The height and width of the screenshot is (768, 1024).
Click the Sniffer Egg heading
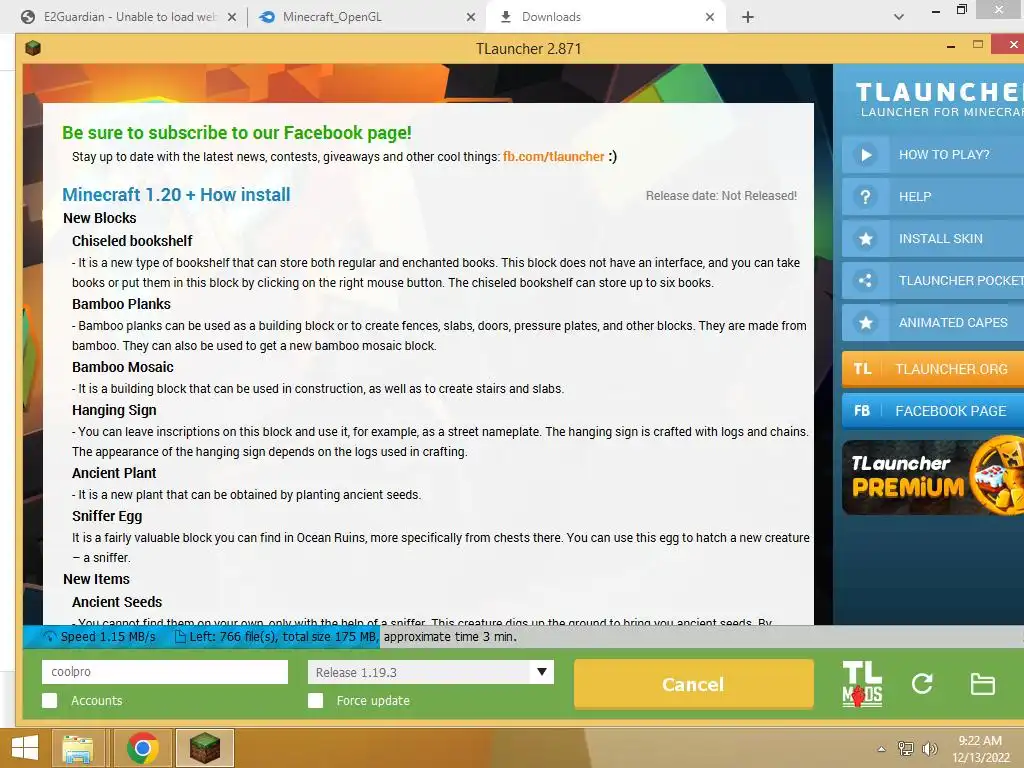(x=107, y=516)
